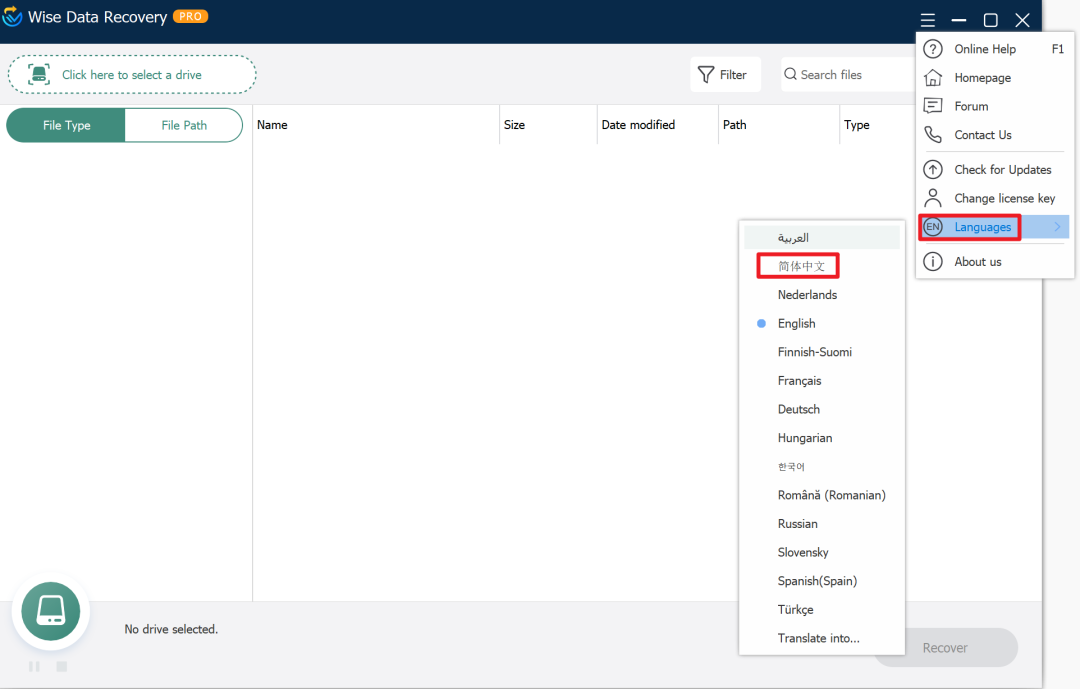The image size is (1080, 689).
Task: Click the Change license key person icon
Action: pyautogui.click(x=933, y=198)
